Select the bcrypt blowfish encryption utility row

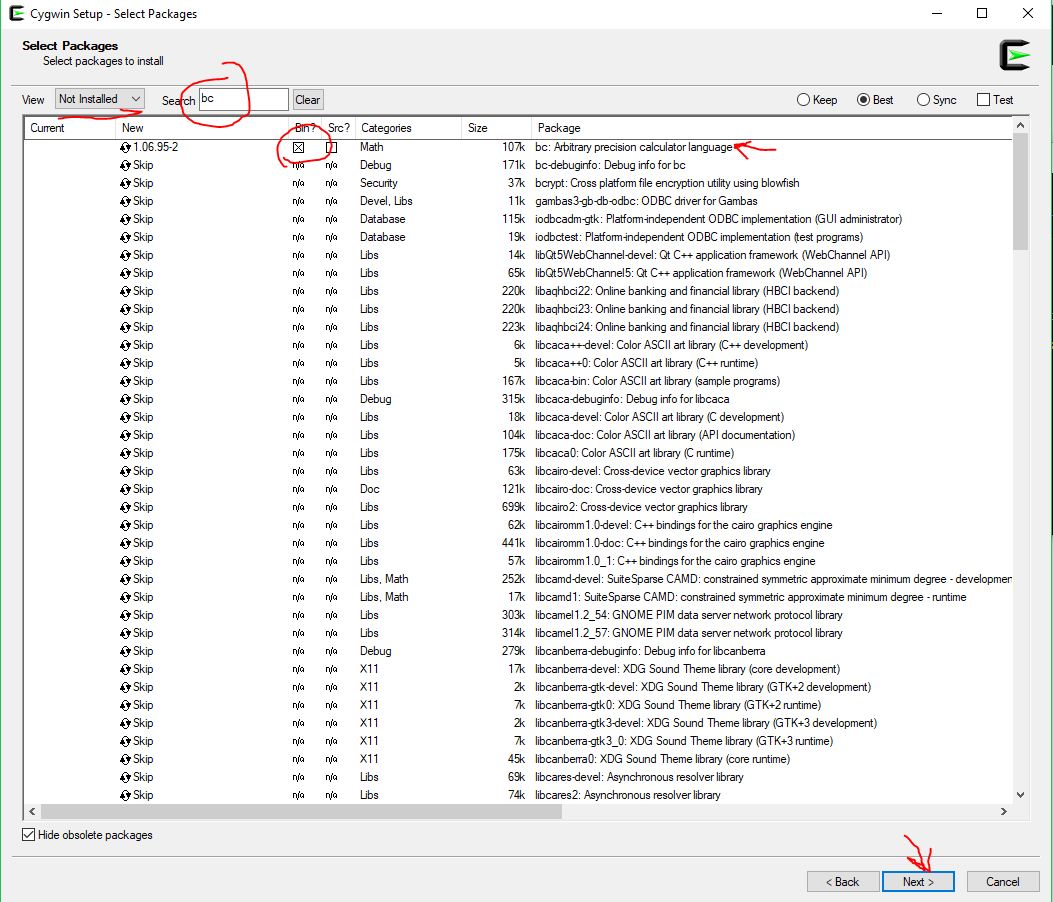click(x=518, y=183)
